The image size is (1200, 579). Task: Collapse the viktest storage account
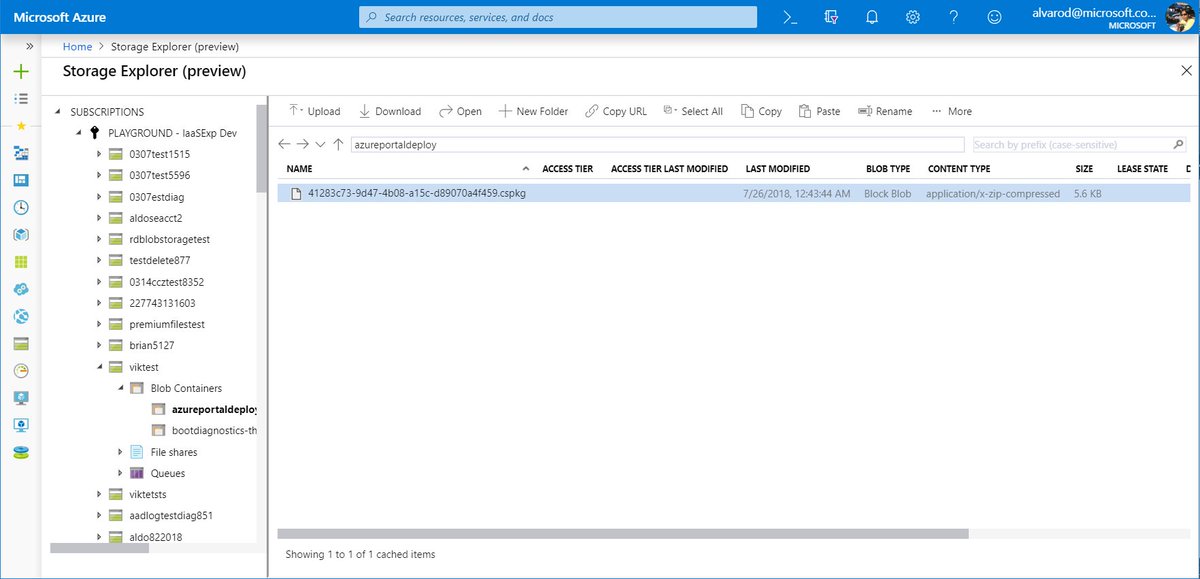[x=98, y=367]
